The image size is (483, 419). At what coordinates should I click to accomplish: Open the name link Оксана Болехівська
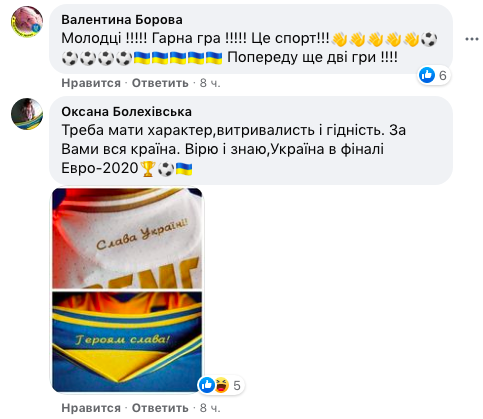(x=127, y=112)
